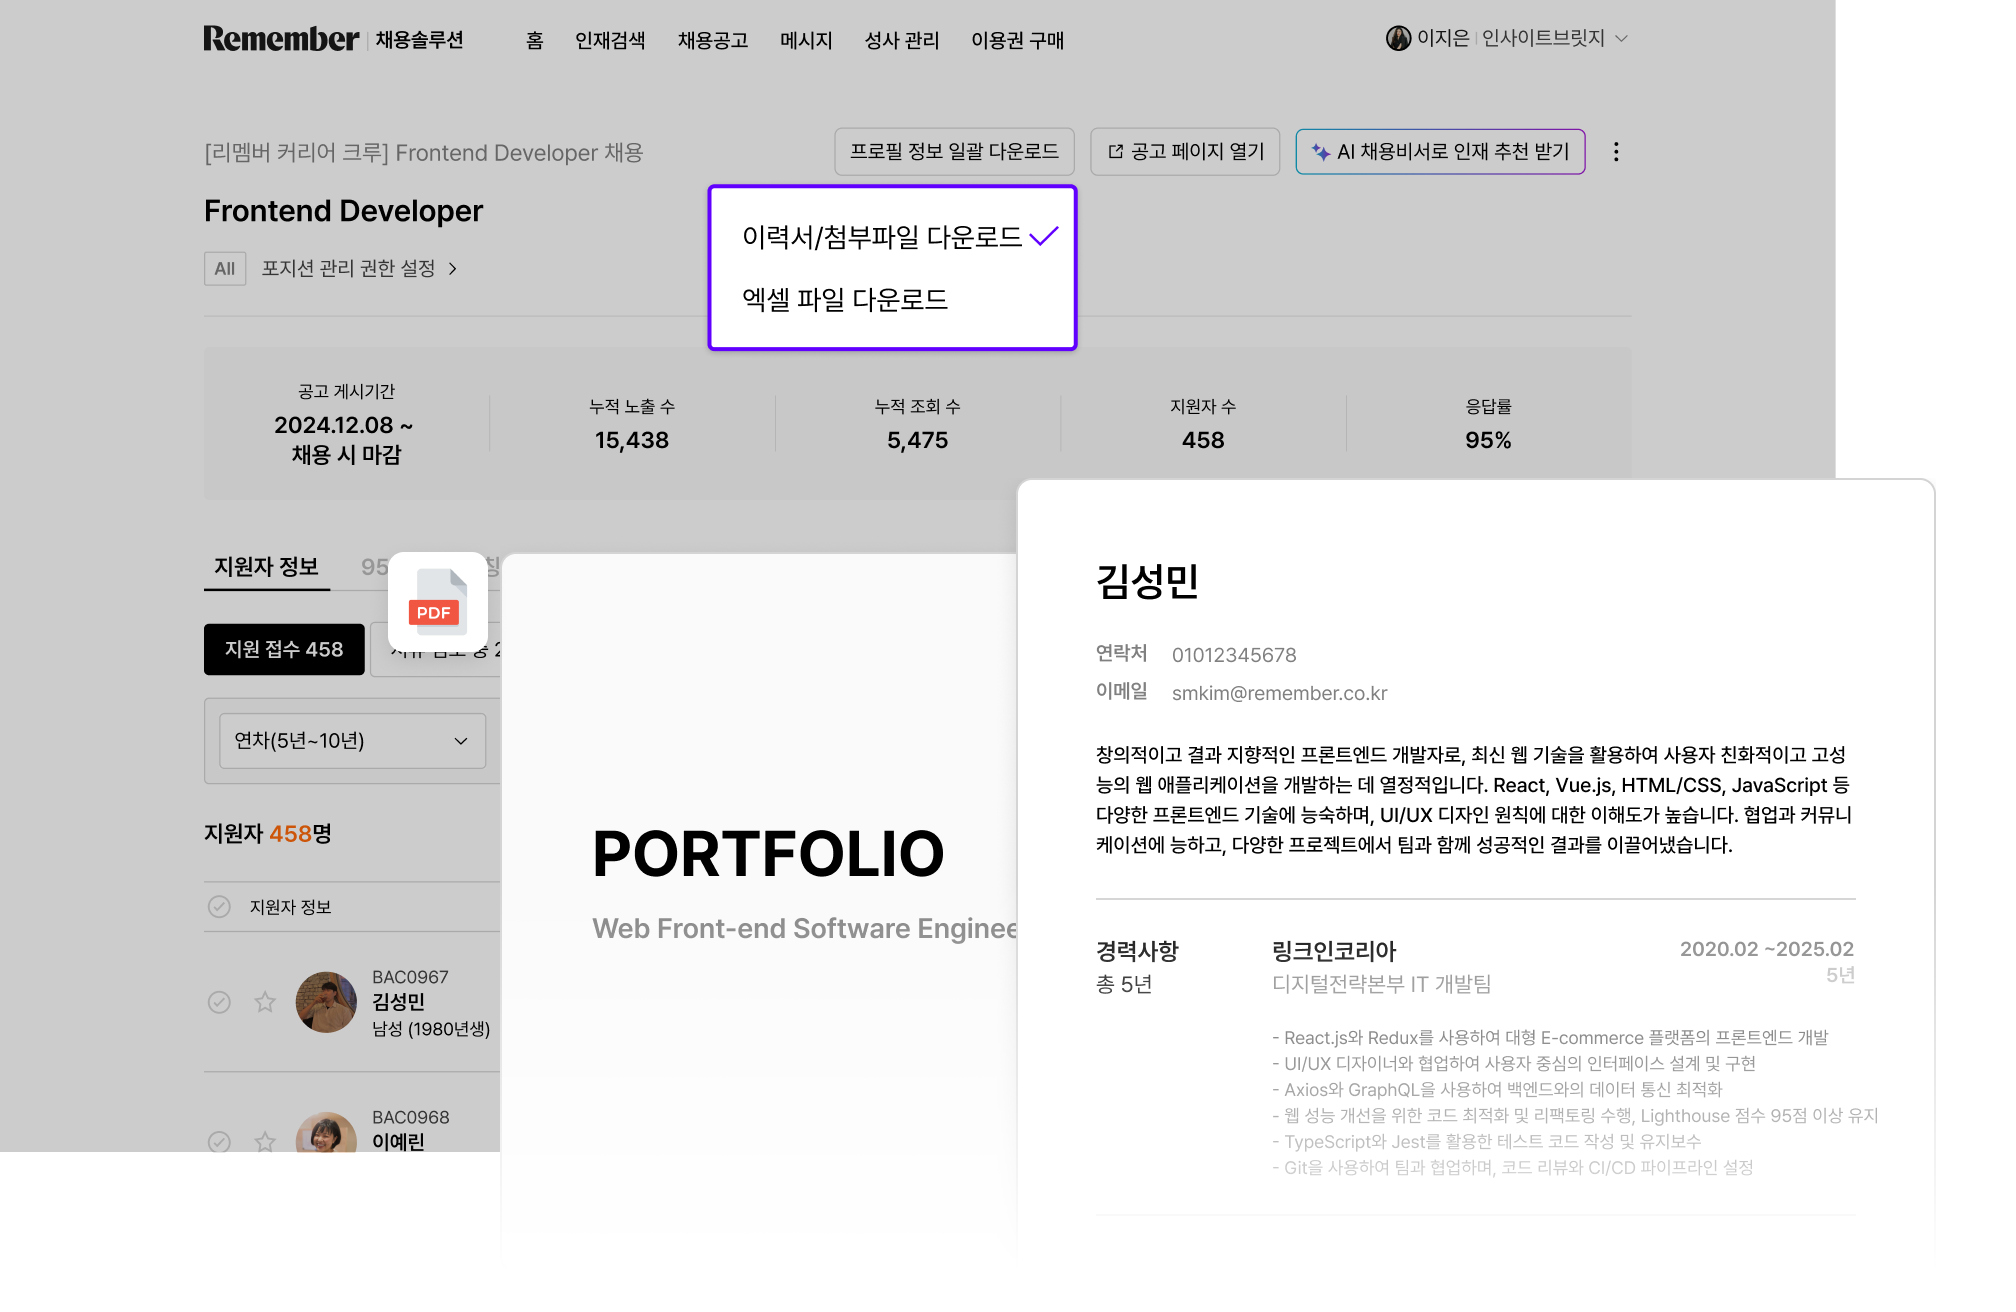Select 엑셀 파일 다운로드 option

[x=845, y=299]
